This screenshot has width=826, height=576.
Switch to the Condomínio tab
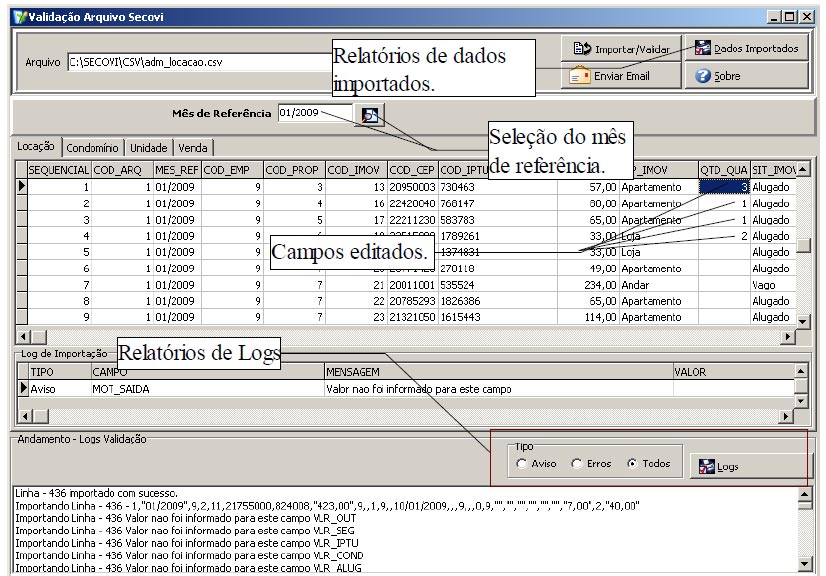click(93, 148)
